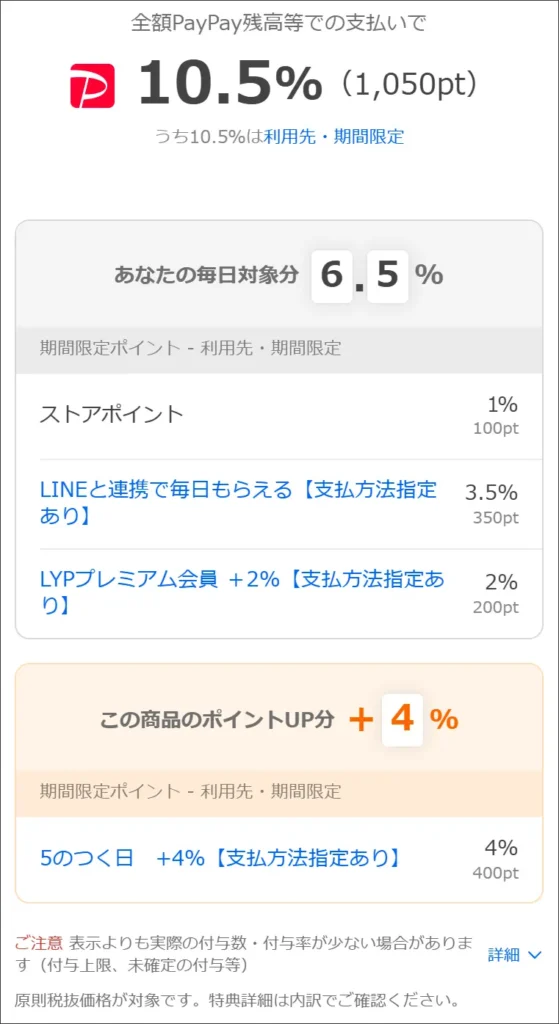This screenshot has width=559, height=1024.
Task: Click the (1,050pt) total points text
Action: (x=408, y=84)
